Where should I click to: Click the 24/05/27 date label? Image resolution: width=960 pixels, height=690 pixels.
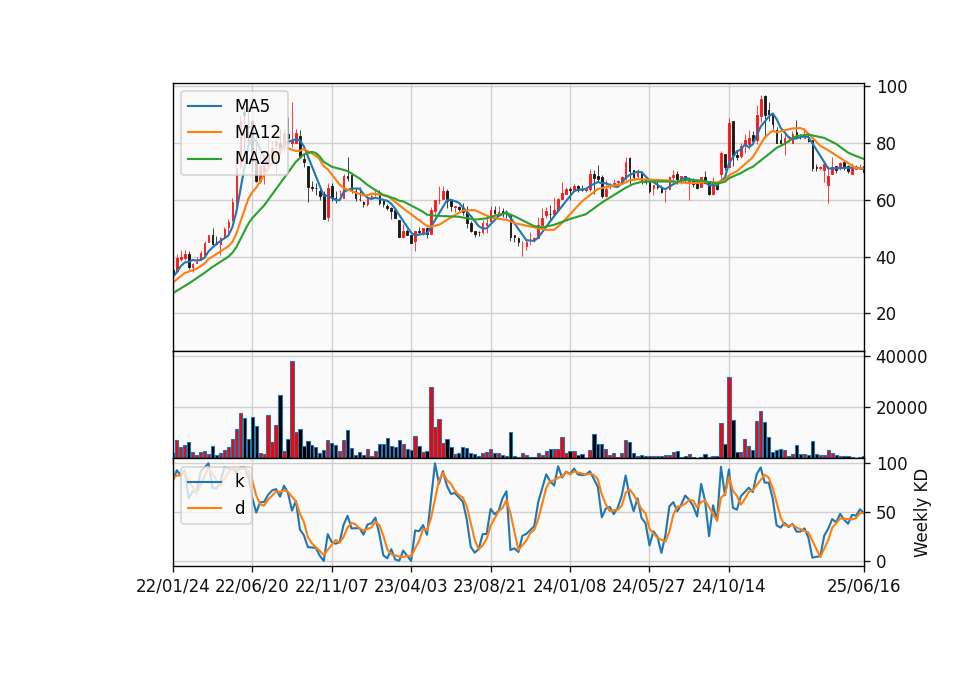click(648, 587)
